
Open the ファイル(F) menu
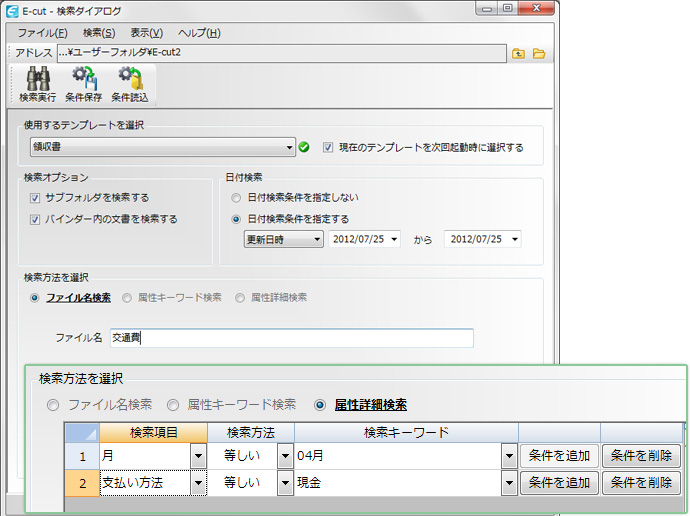click(x=42, y=33)
